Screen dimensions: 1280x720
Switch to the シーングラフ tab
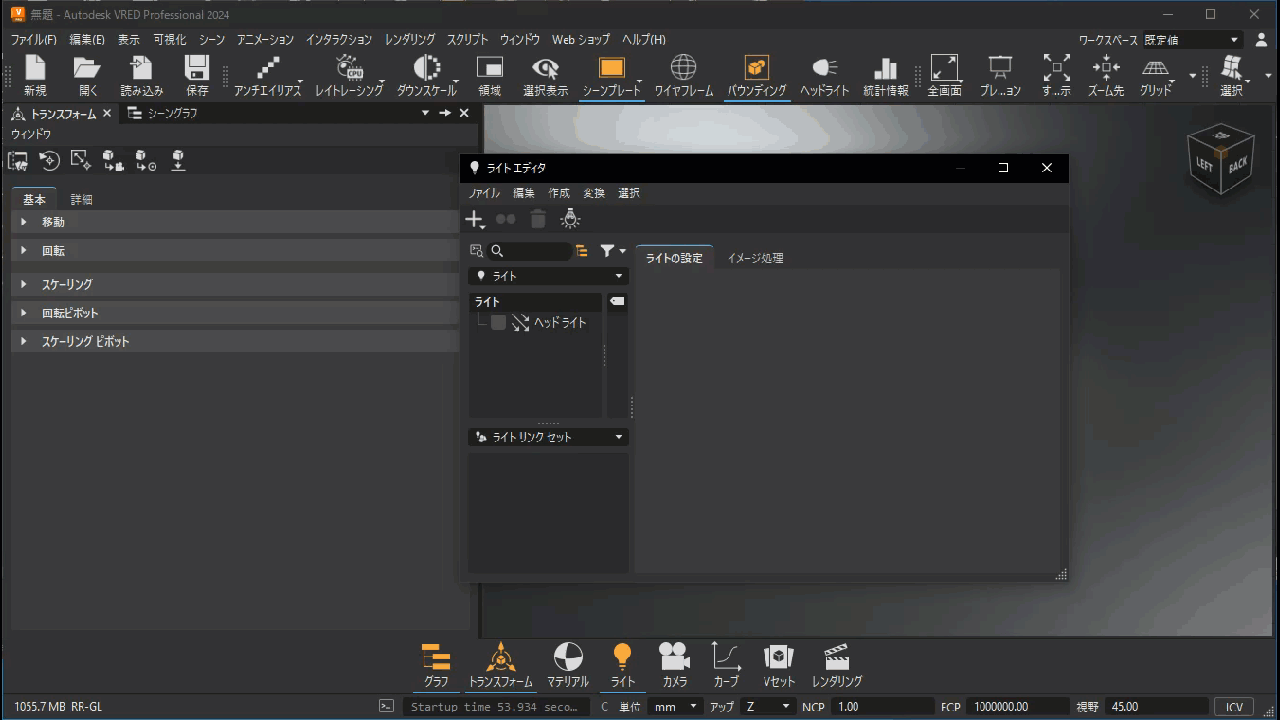tap(163, 113)
